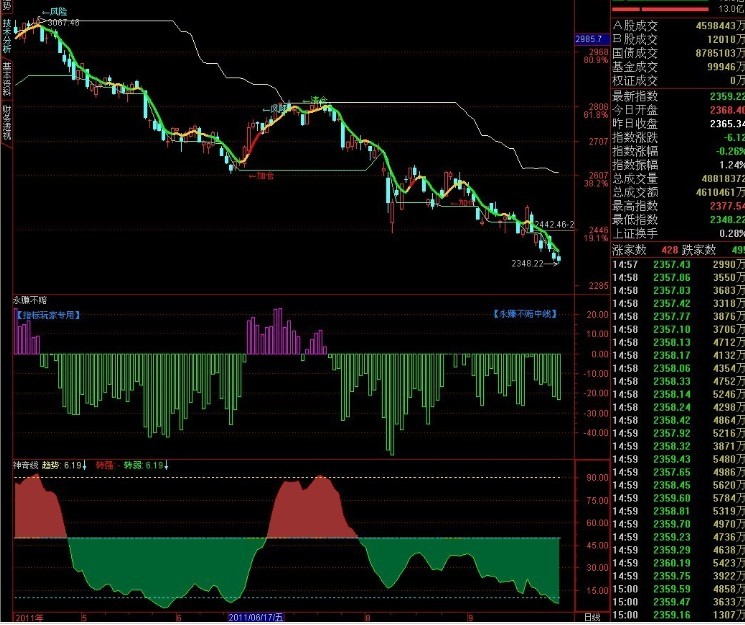The width and height of the screenshot is (745, 625).
Task: Click the 2348.22 low price label
Action: [527, 263]
